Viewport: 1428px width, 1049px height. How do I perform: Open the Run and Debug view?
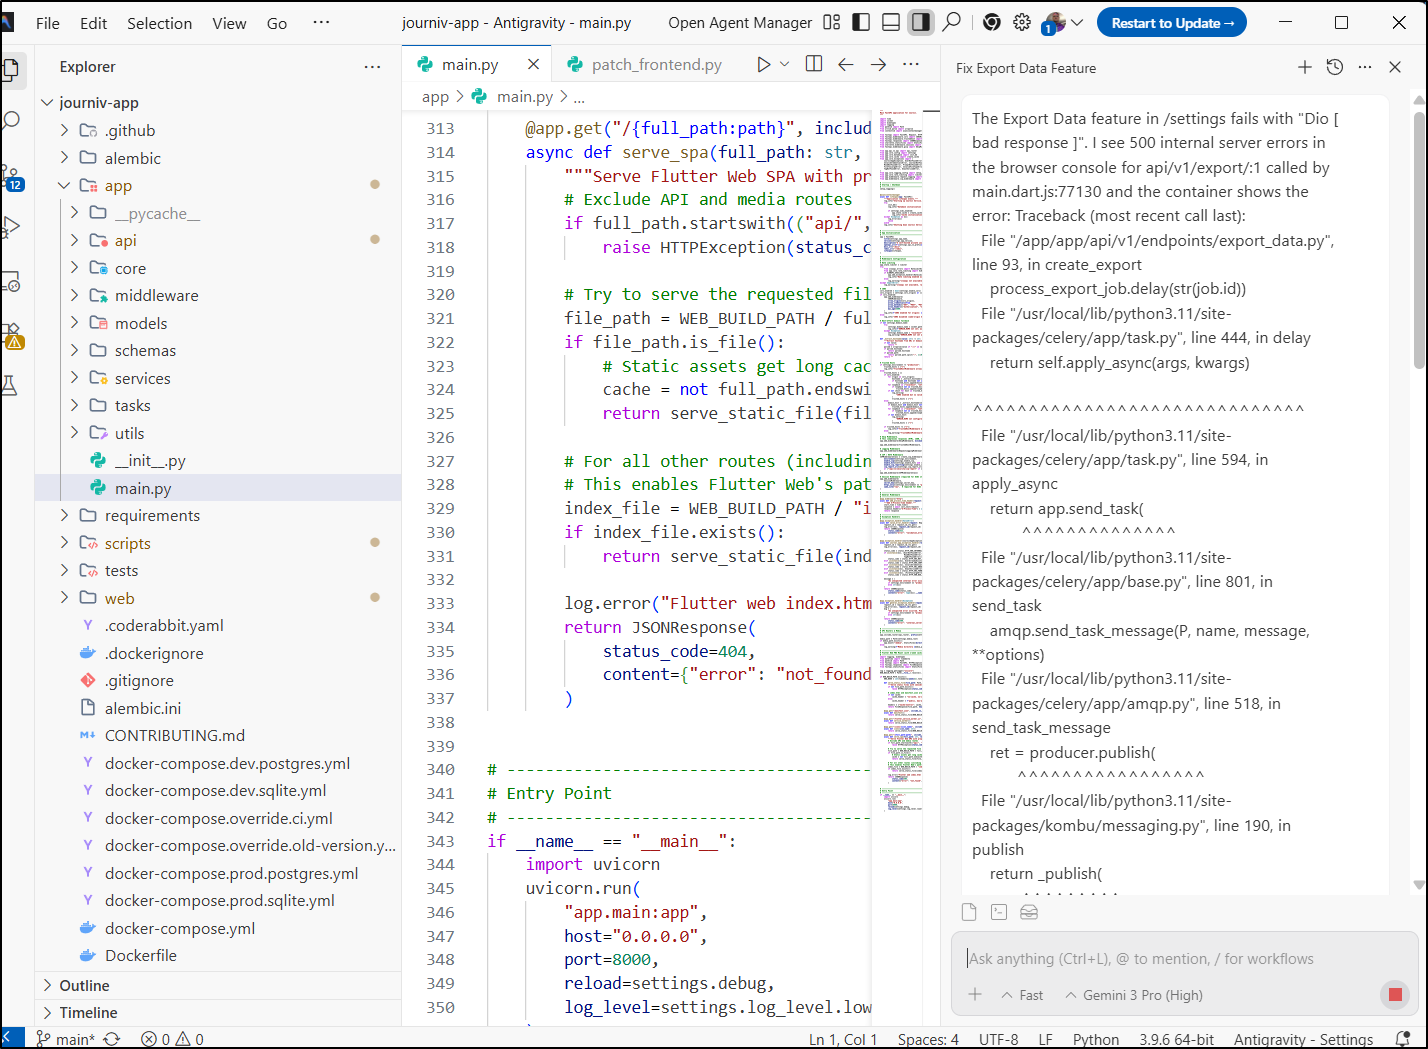(x=11, y=228)
